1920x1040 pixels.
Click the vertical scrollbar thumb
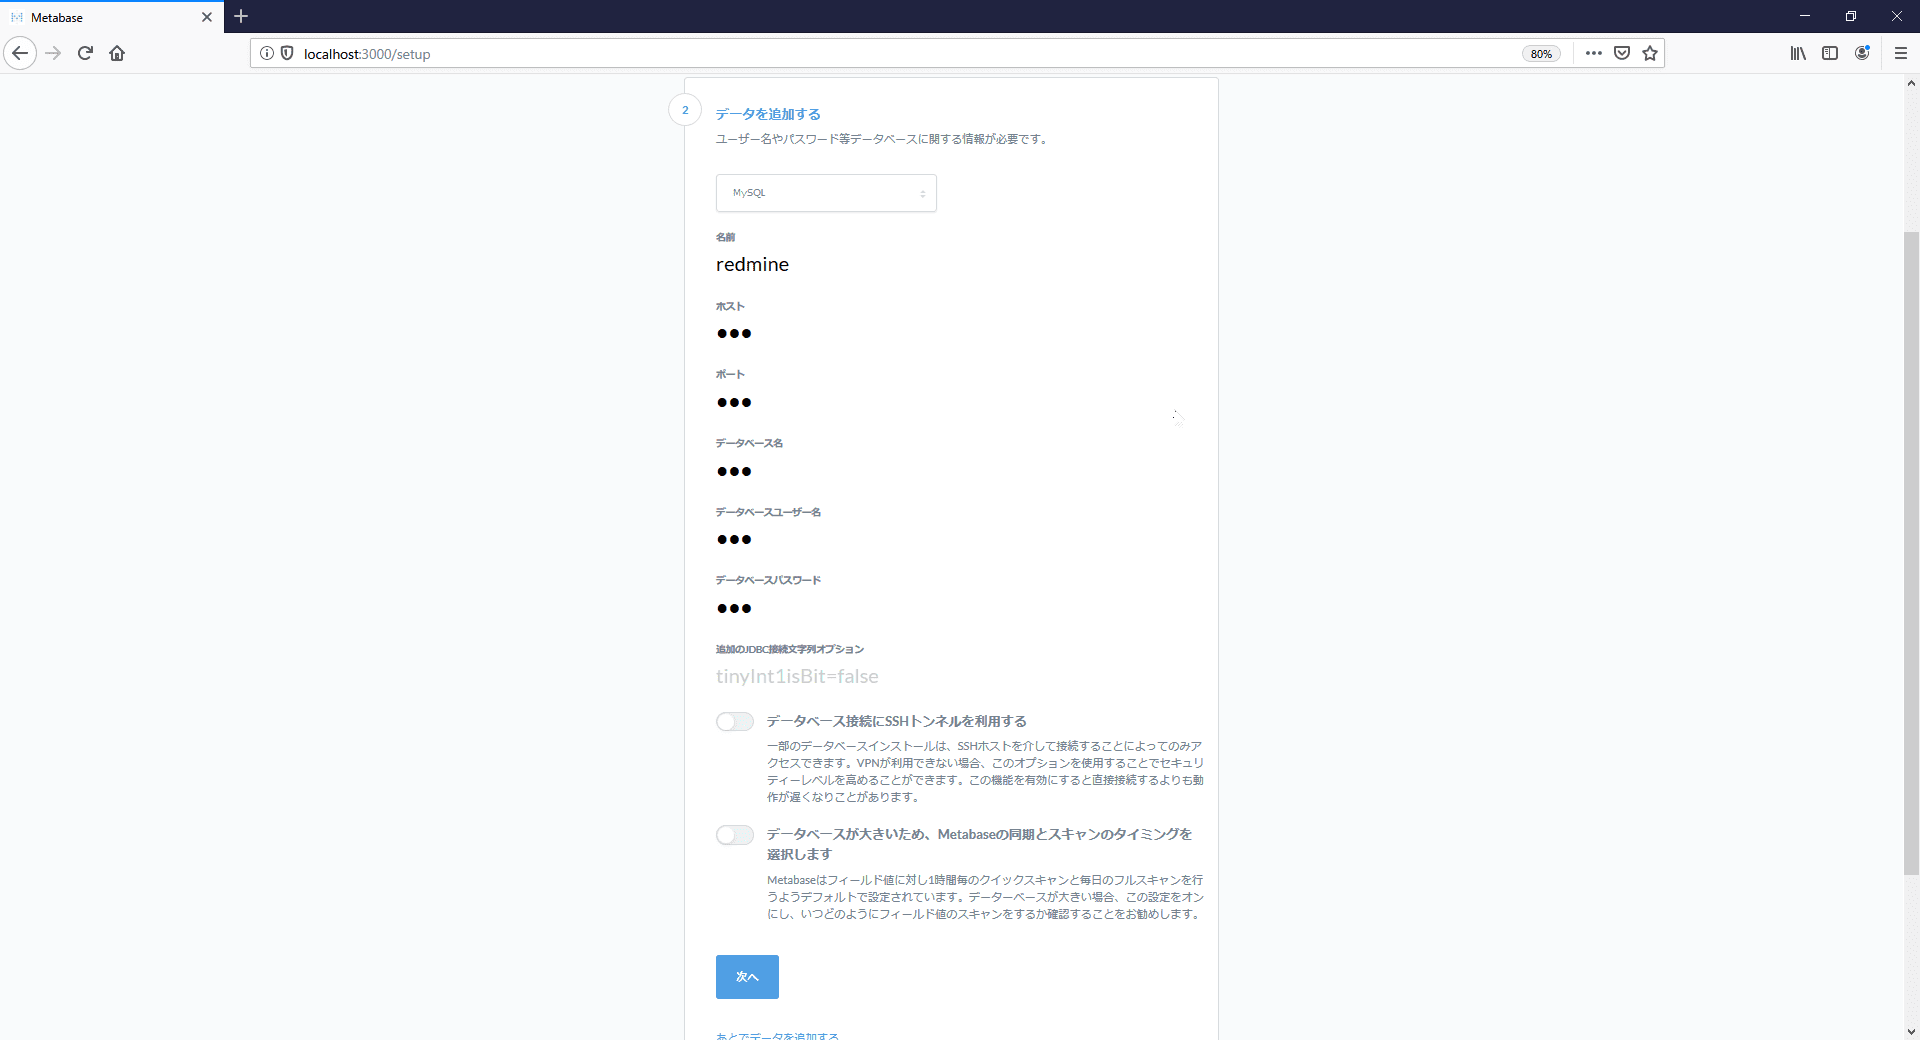1911,553
